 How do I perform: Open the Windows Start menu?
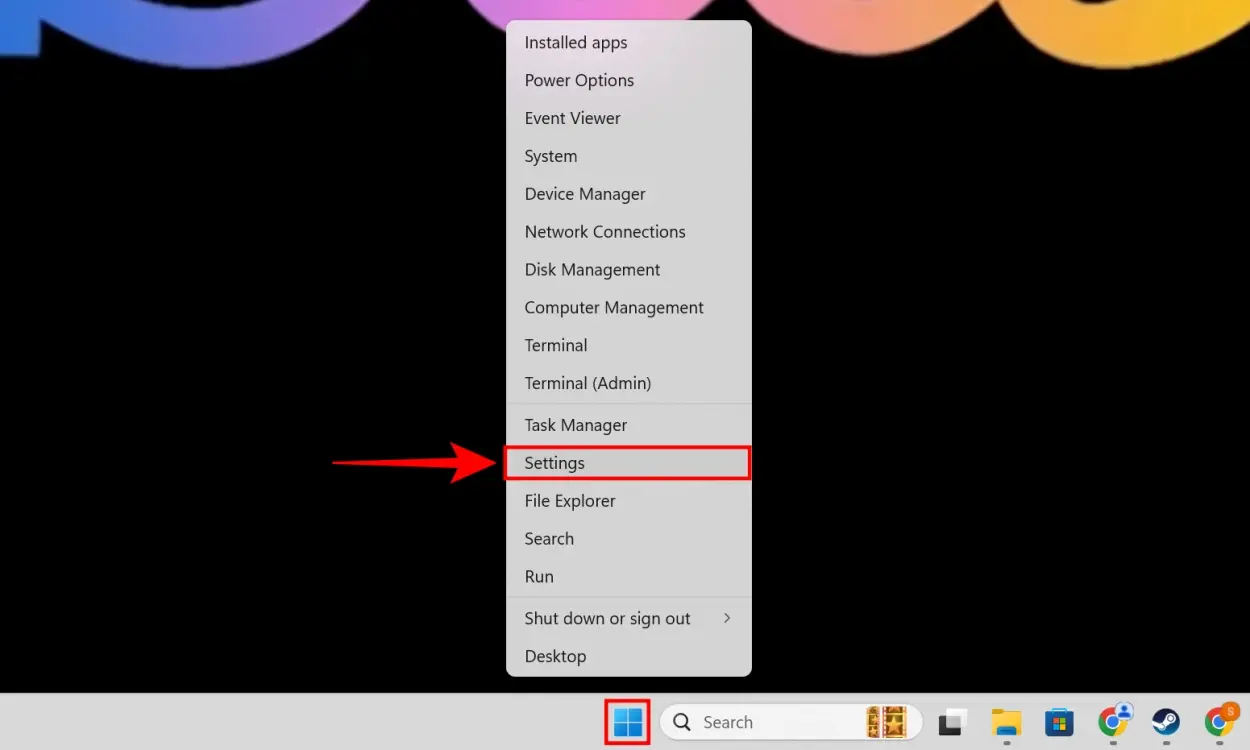pyautogui.click(x=627, y=721)
